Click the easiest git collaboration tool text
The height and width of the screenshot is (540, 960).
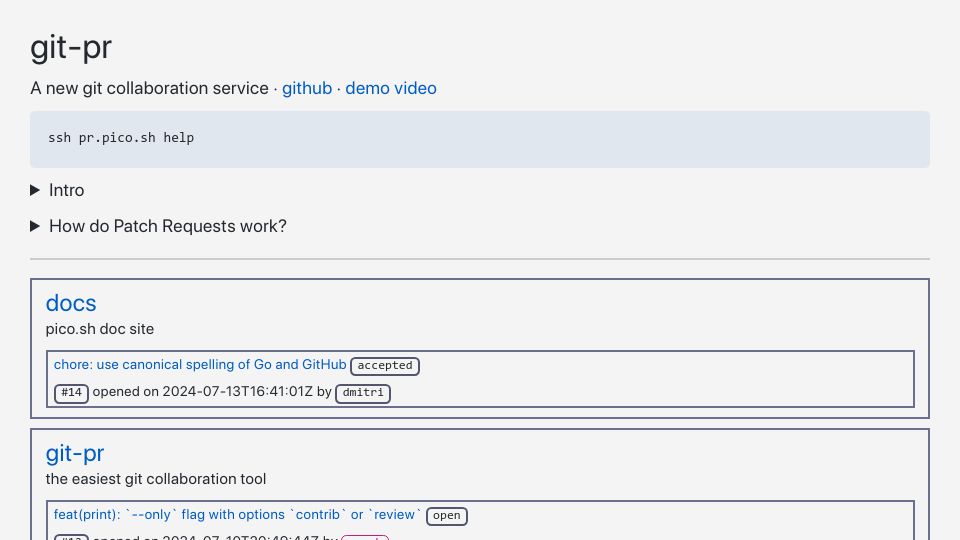[x=156, y=479]
